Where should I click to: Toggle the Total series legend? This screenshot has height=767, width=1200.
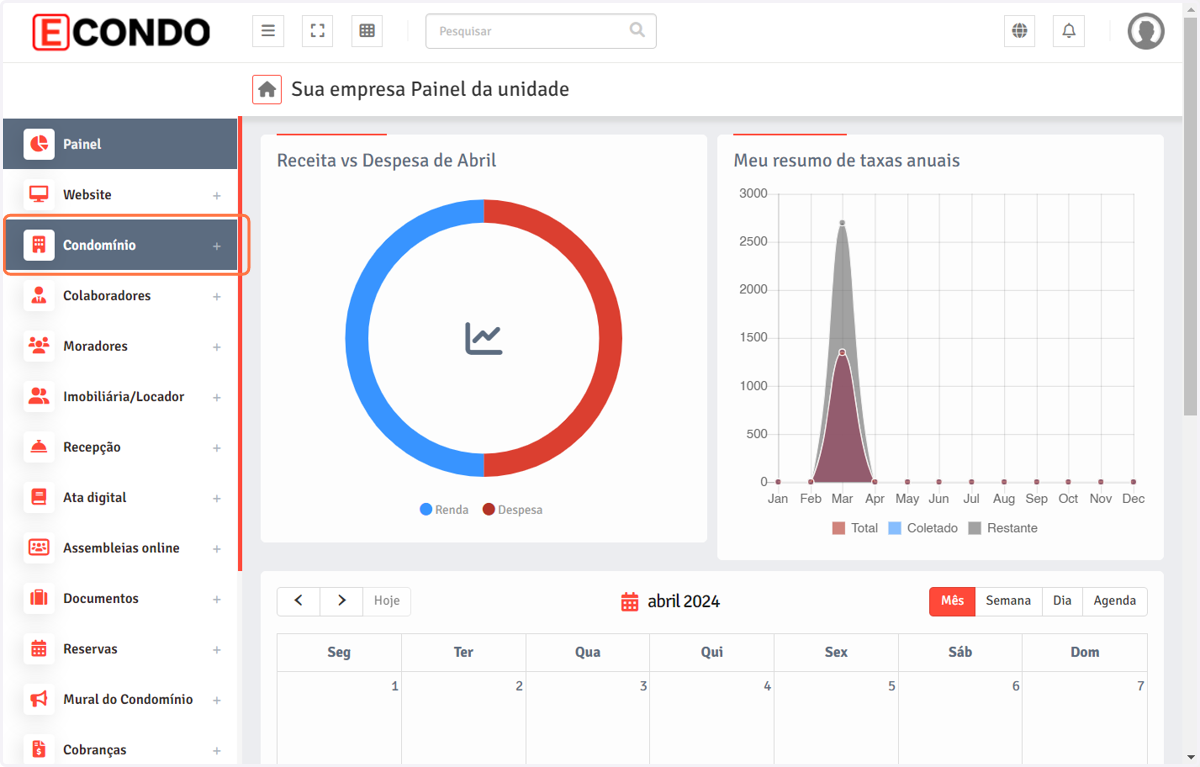pyautogui.click(x=855, y=528)
